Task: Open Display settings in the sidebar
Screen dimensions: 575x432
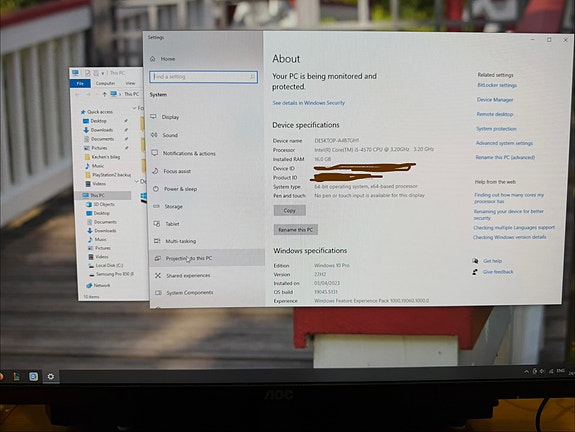Action: [170, 117]
